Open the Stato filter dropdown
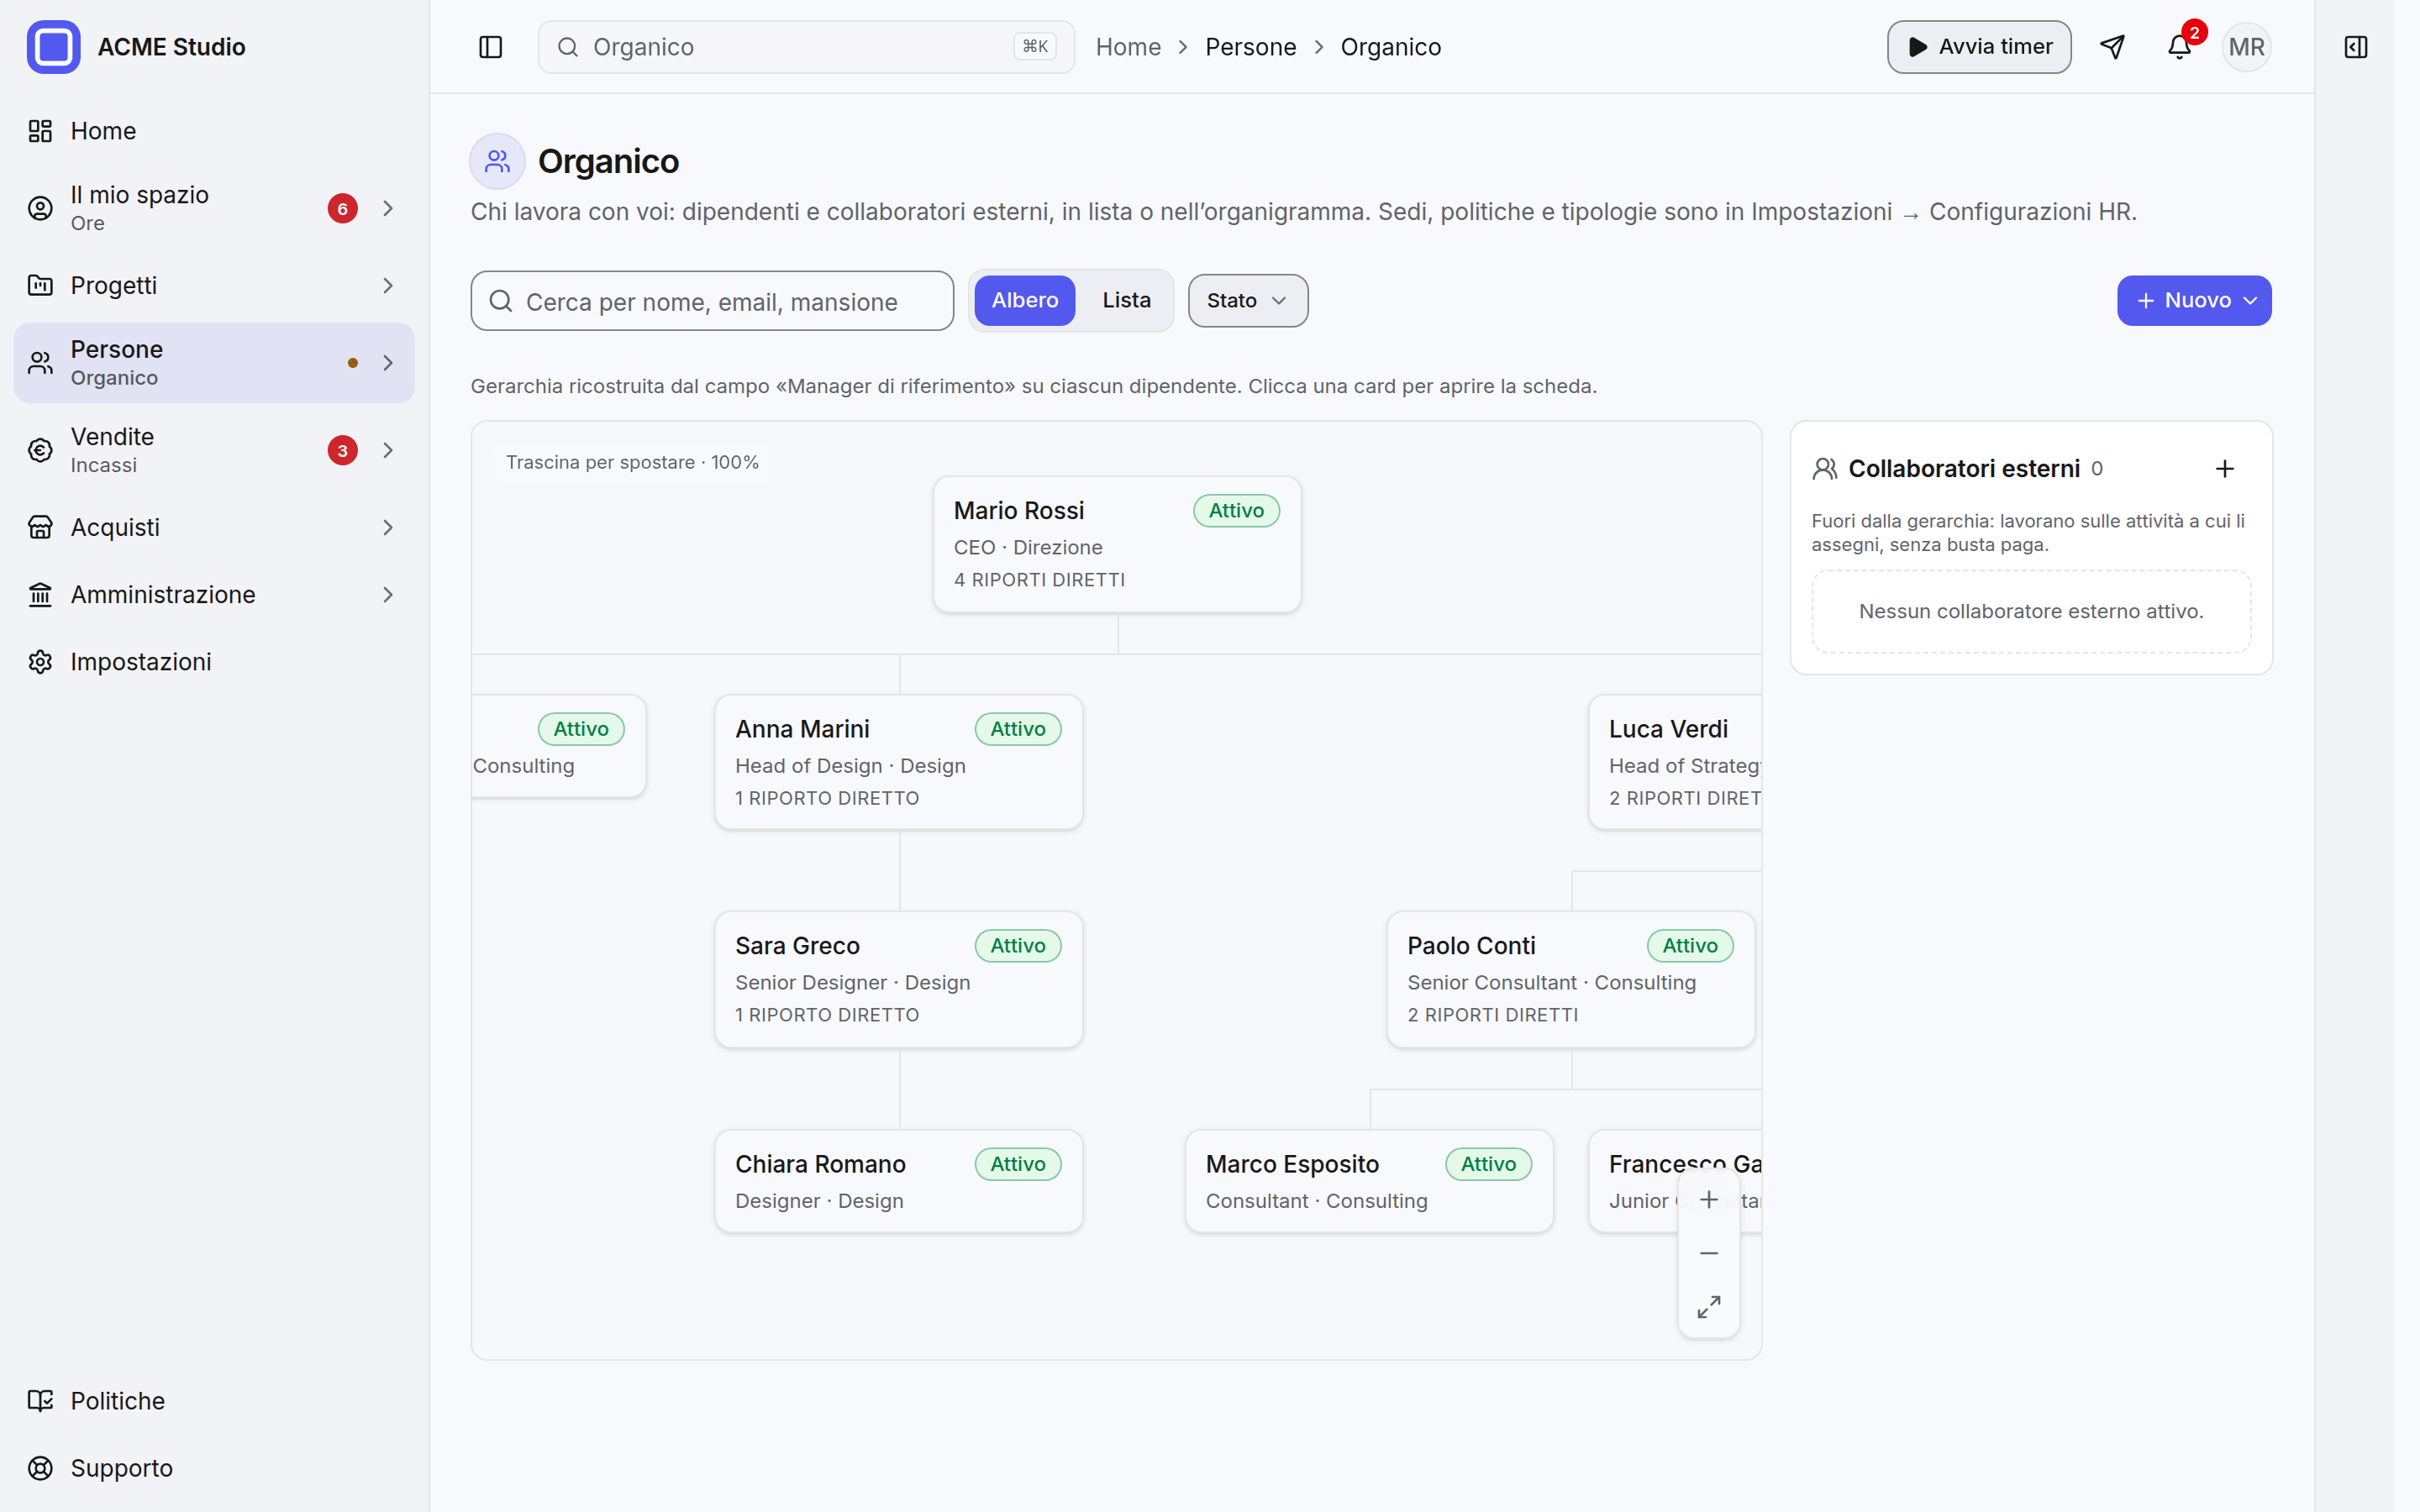This screenshot has width=2420, height=1512. pyautogui.click(x=1247, y=301)
